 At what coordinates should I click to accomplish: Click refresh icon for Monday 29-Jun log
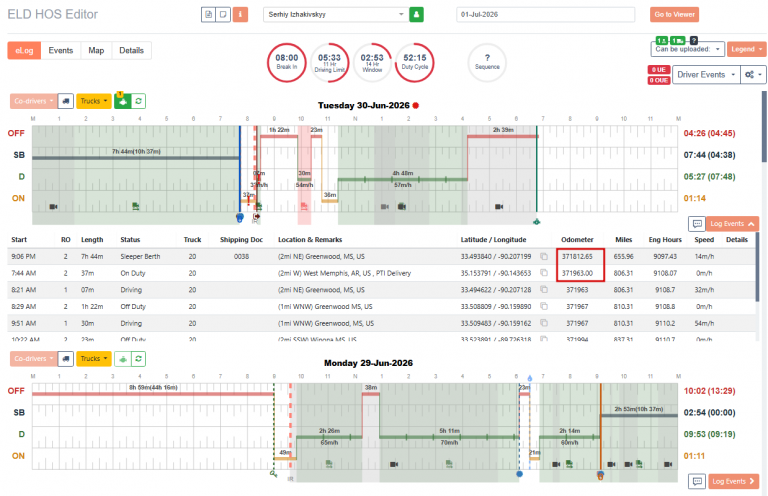[139, 358]
